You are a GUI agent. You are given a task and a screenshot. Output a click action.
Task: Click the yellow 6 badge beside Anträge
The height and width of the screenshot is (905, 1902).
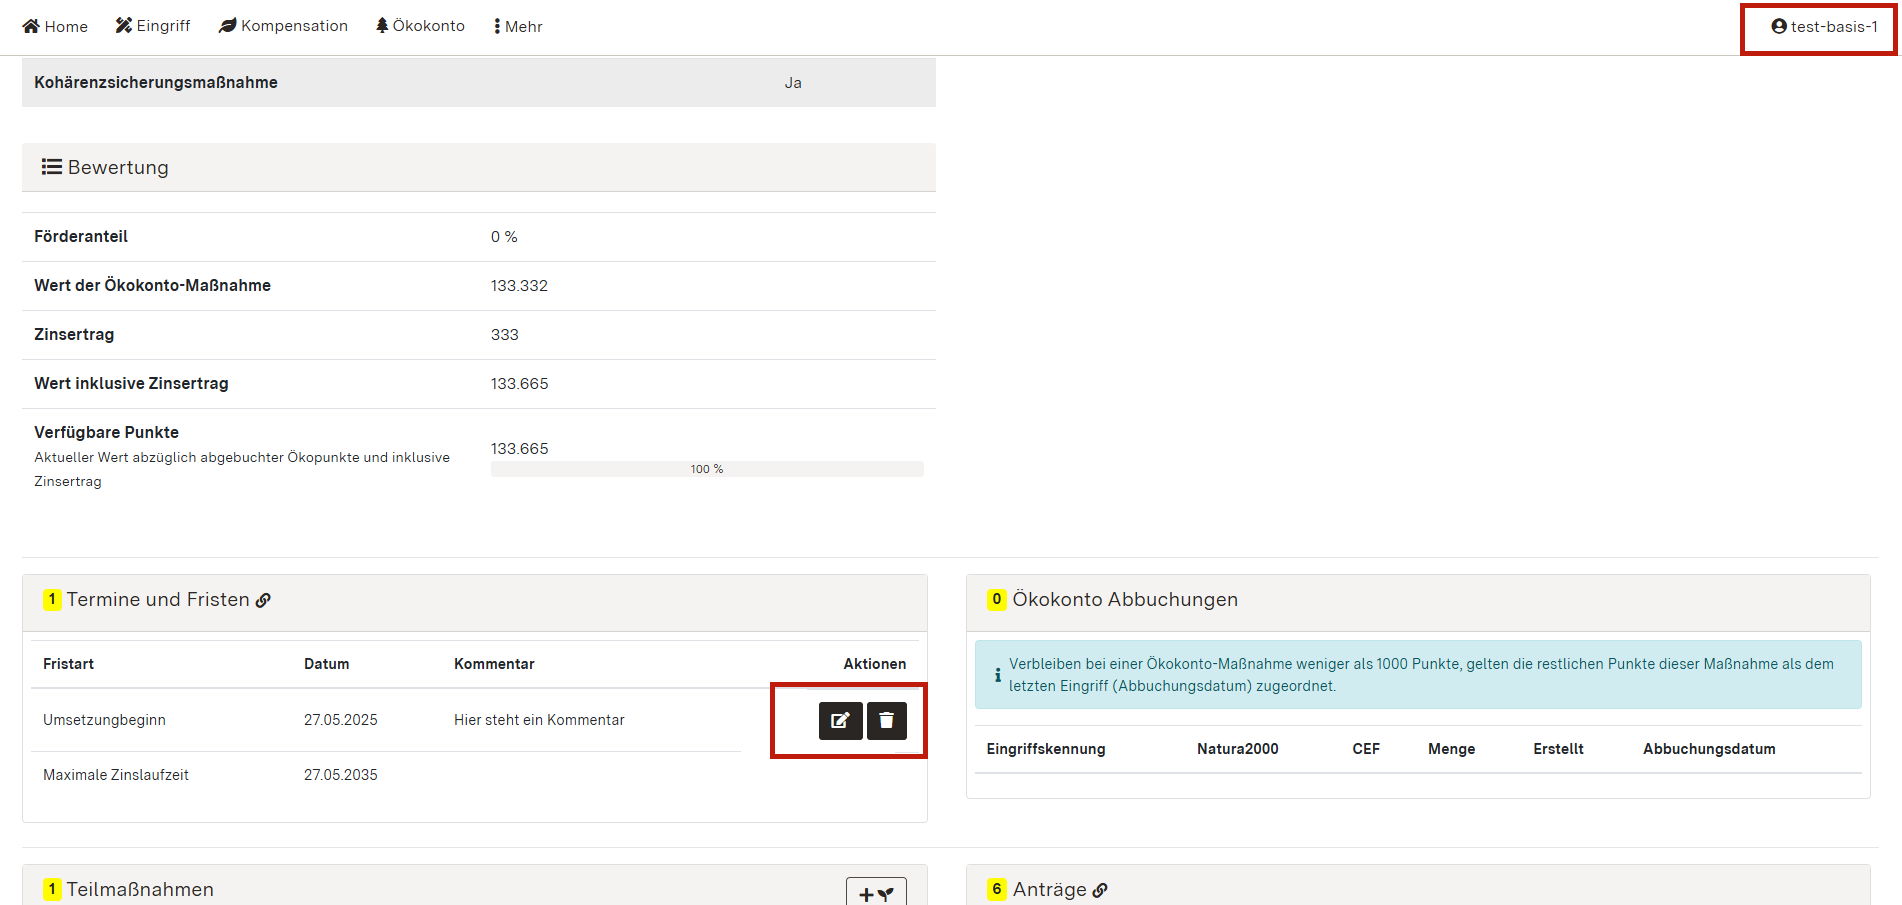(x=996, y=890)
